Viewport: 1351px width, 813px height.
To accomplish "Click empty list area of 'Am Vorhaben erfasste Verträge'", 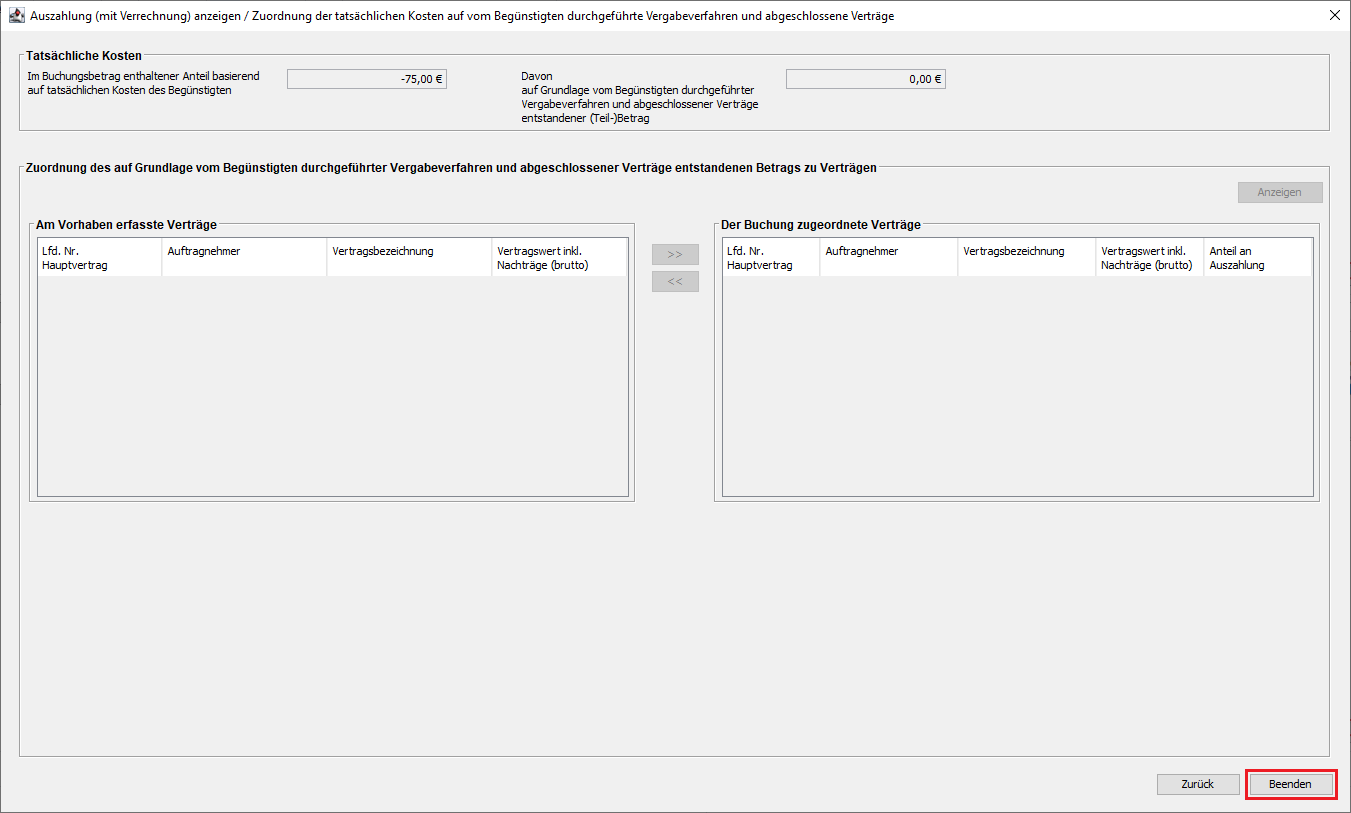I will tap(332, 390).
